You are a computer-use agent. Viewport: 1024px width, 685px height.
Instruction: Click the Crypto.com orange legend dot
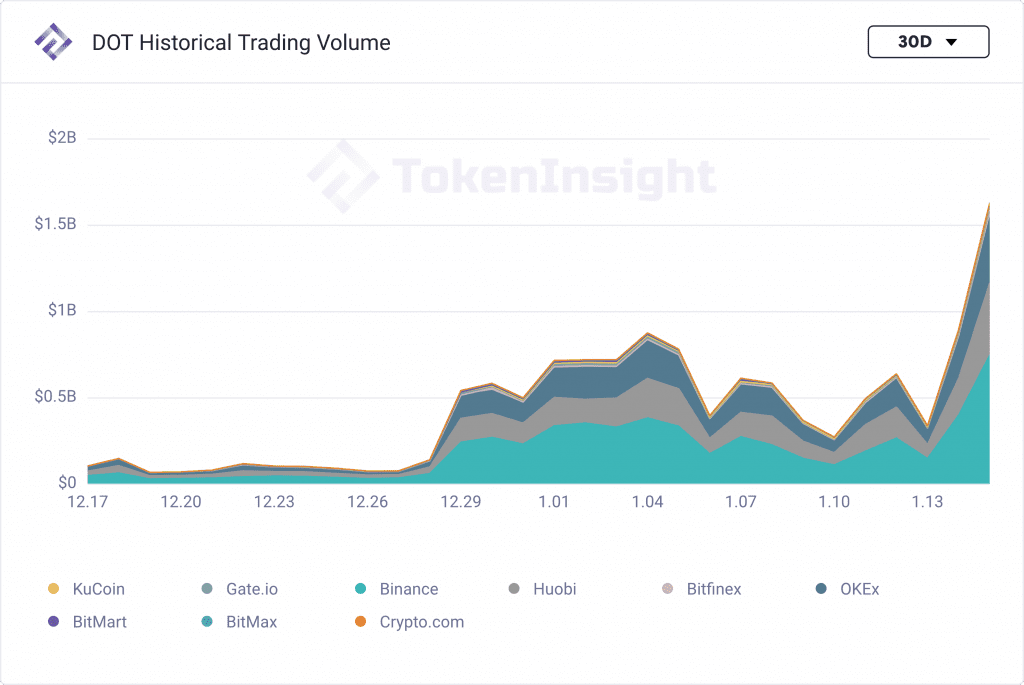(x=360, y=621)
